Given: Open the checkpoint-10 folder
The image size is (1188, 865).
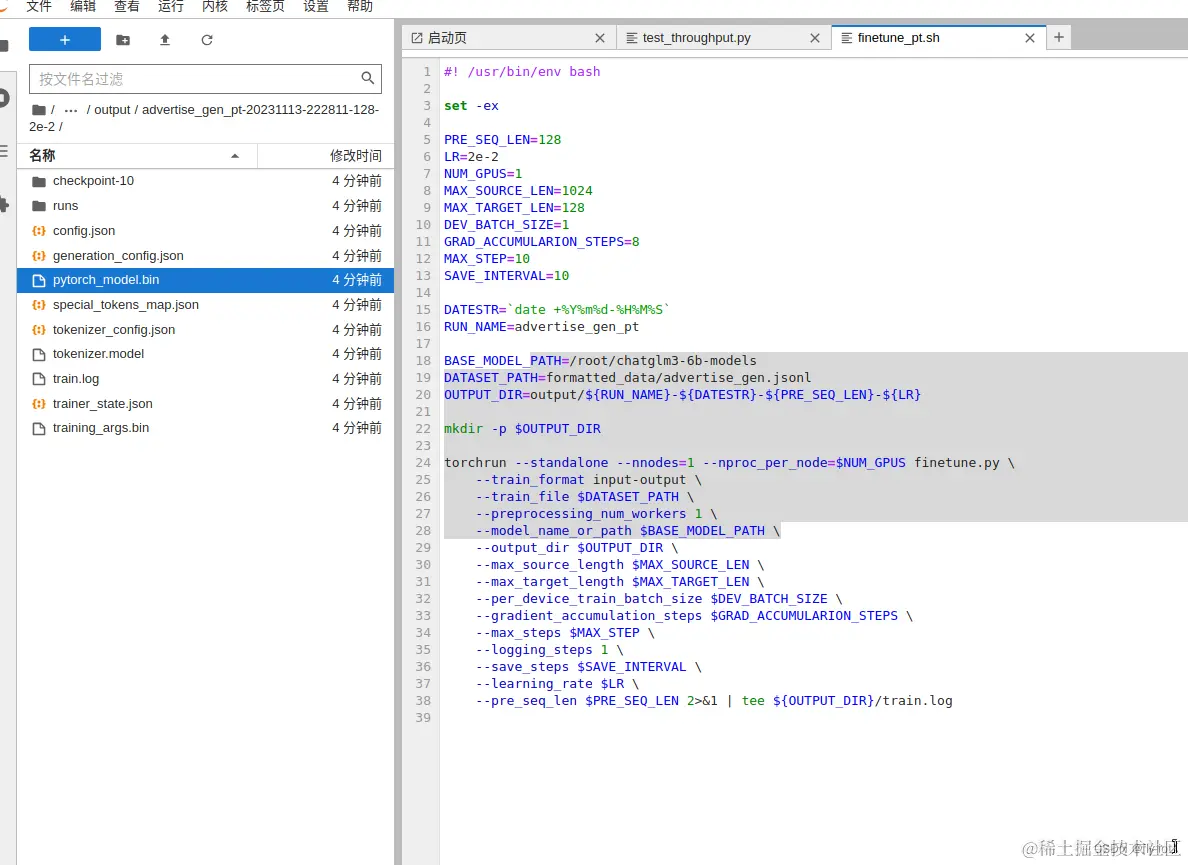Looking at the screenshot, I should tap(205, 181).
